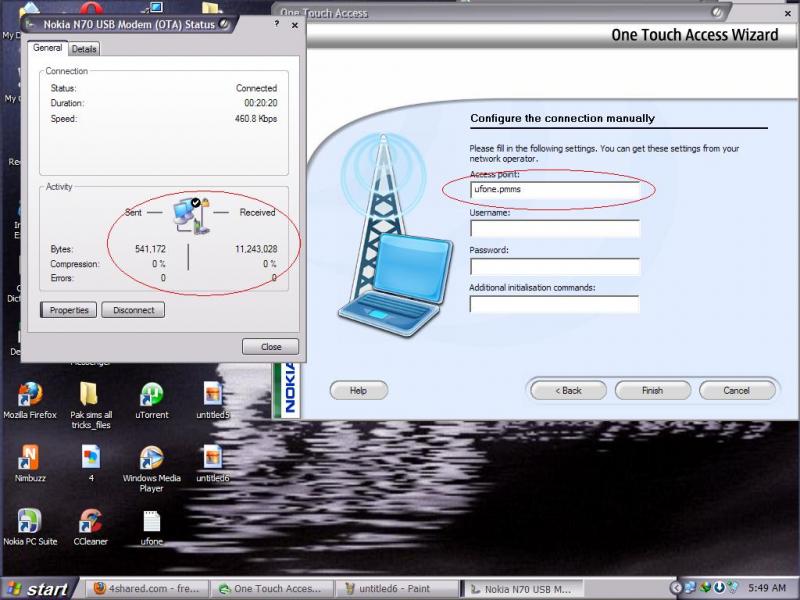Launch CCleaner from the desktop
800x600 pixels.
(x=90, y=527)
